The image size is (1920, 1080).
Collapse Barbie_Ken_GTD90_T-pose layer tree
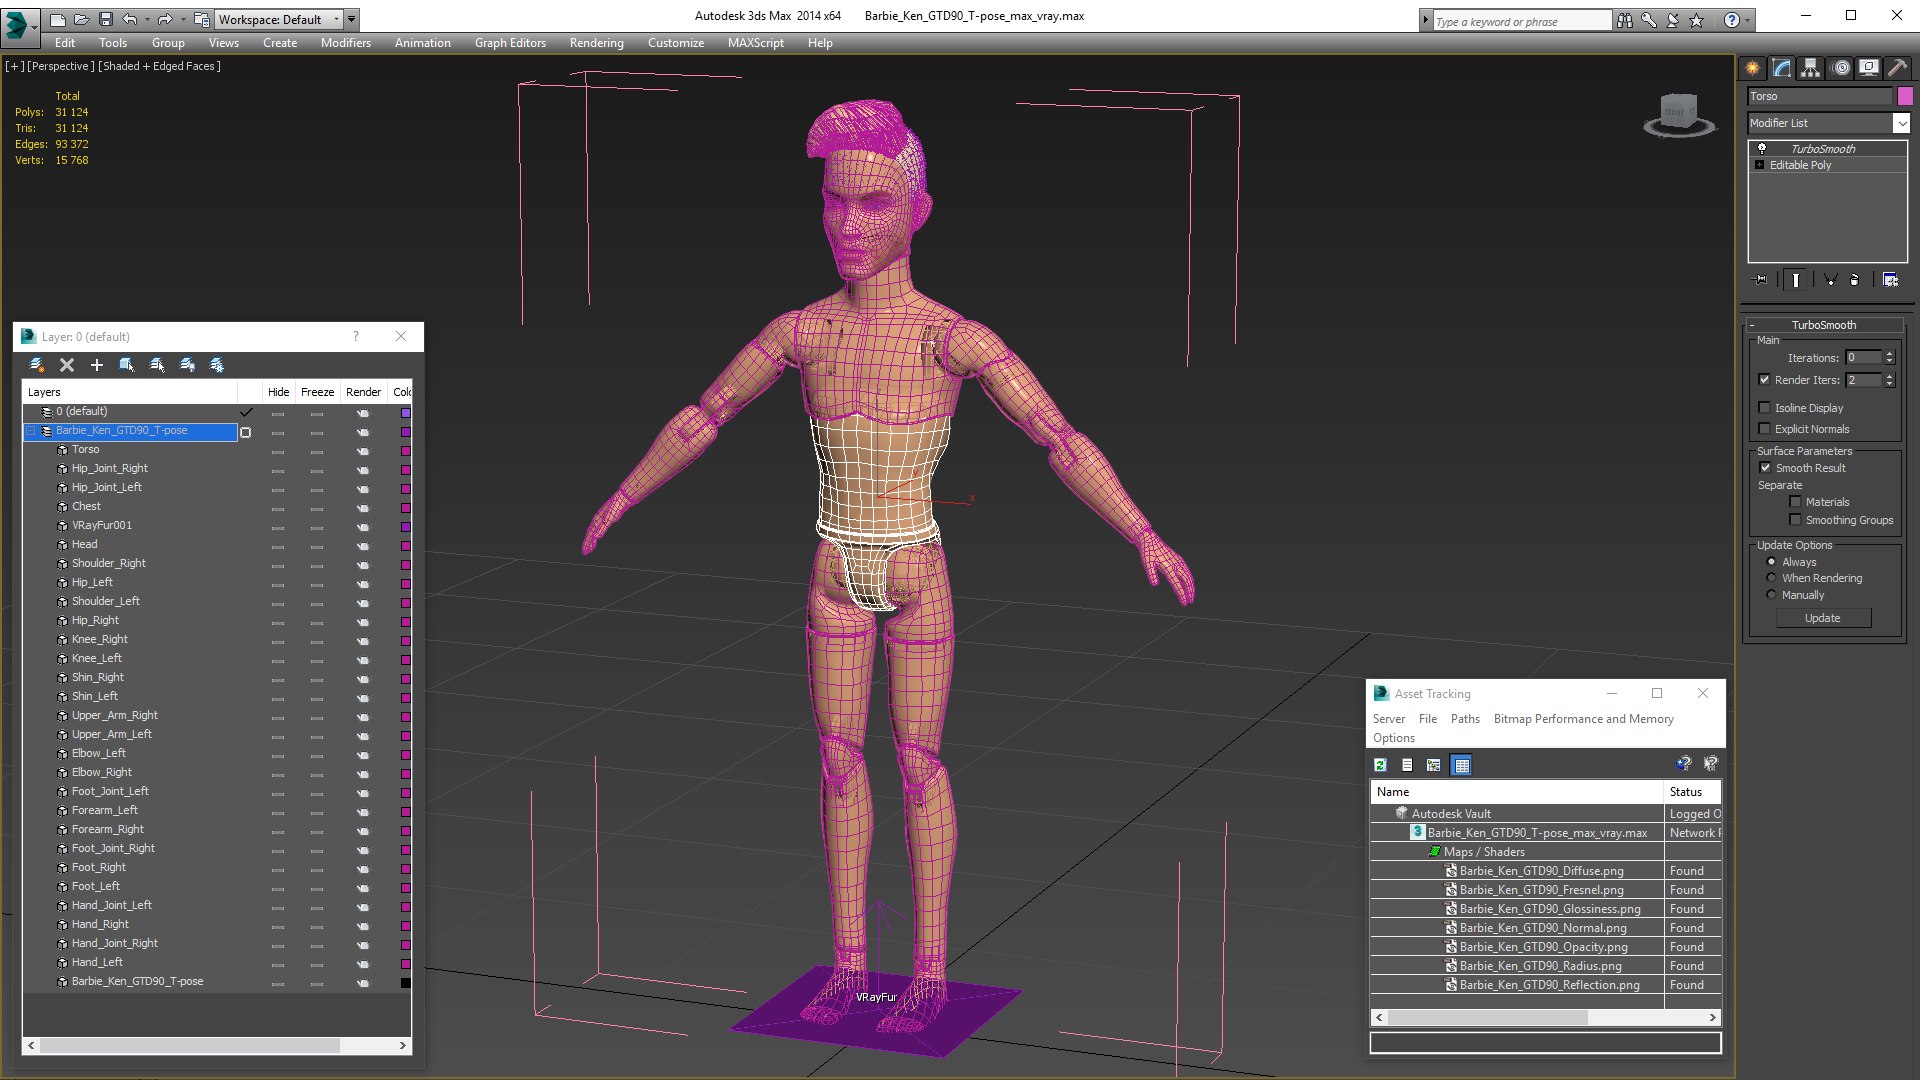point(31,431)
